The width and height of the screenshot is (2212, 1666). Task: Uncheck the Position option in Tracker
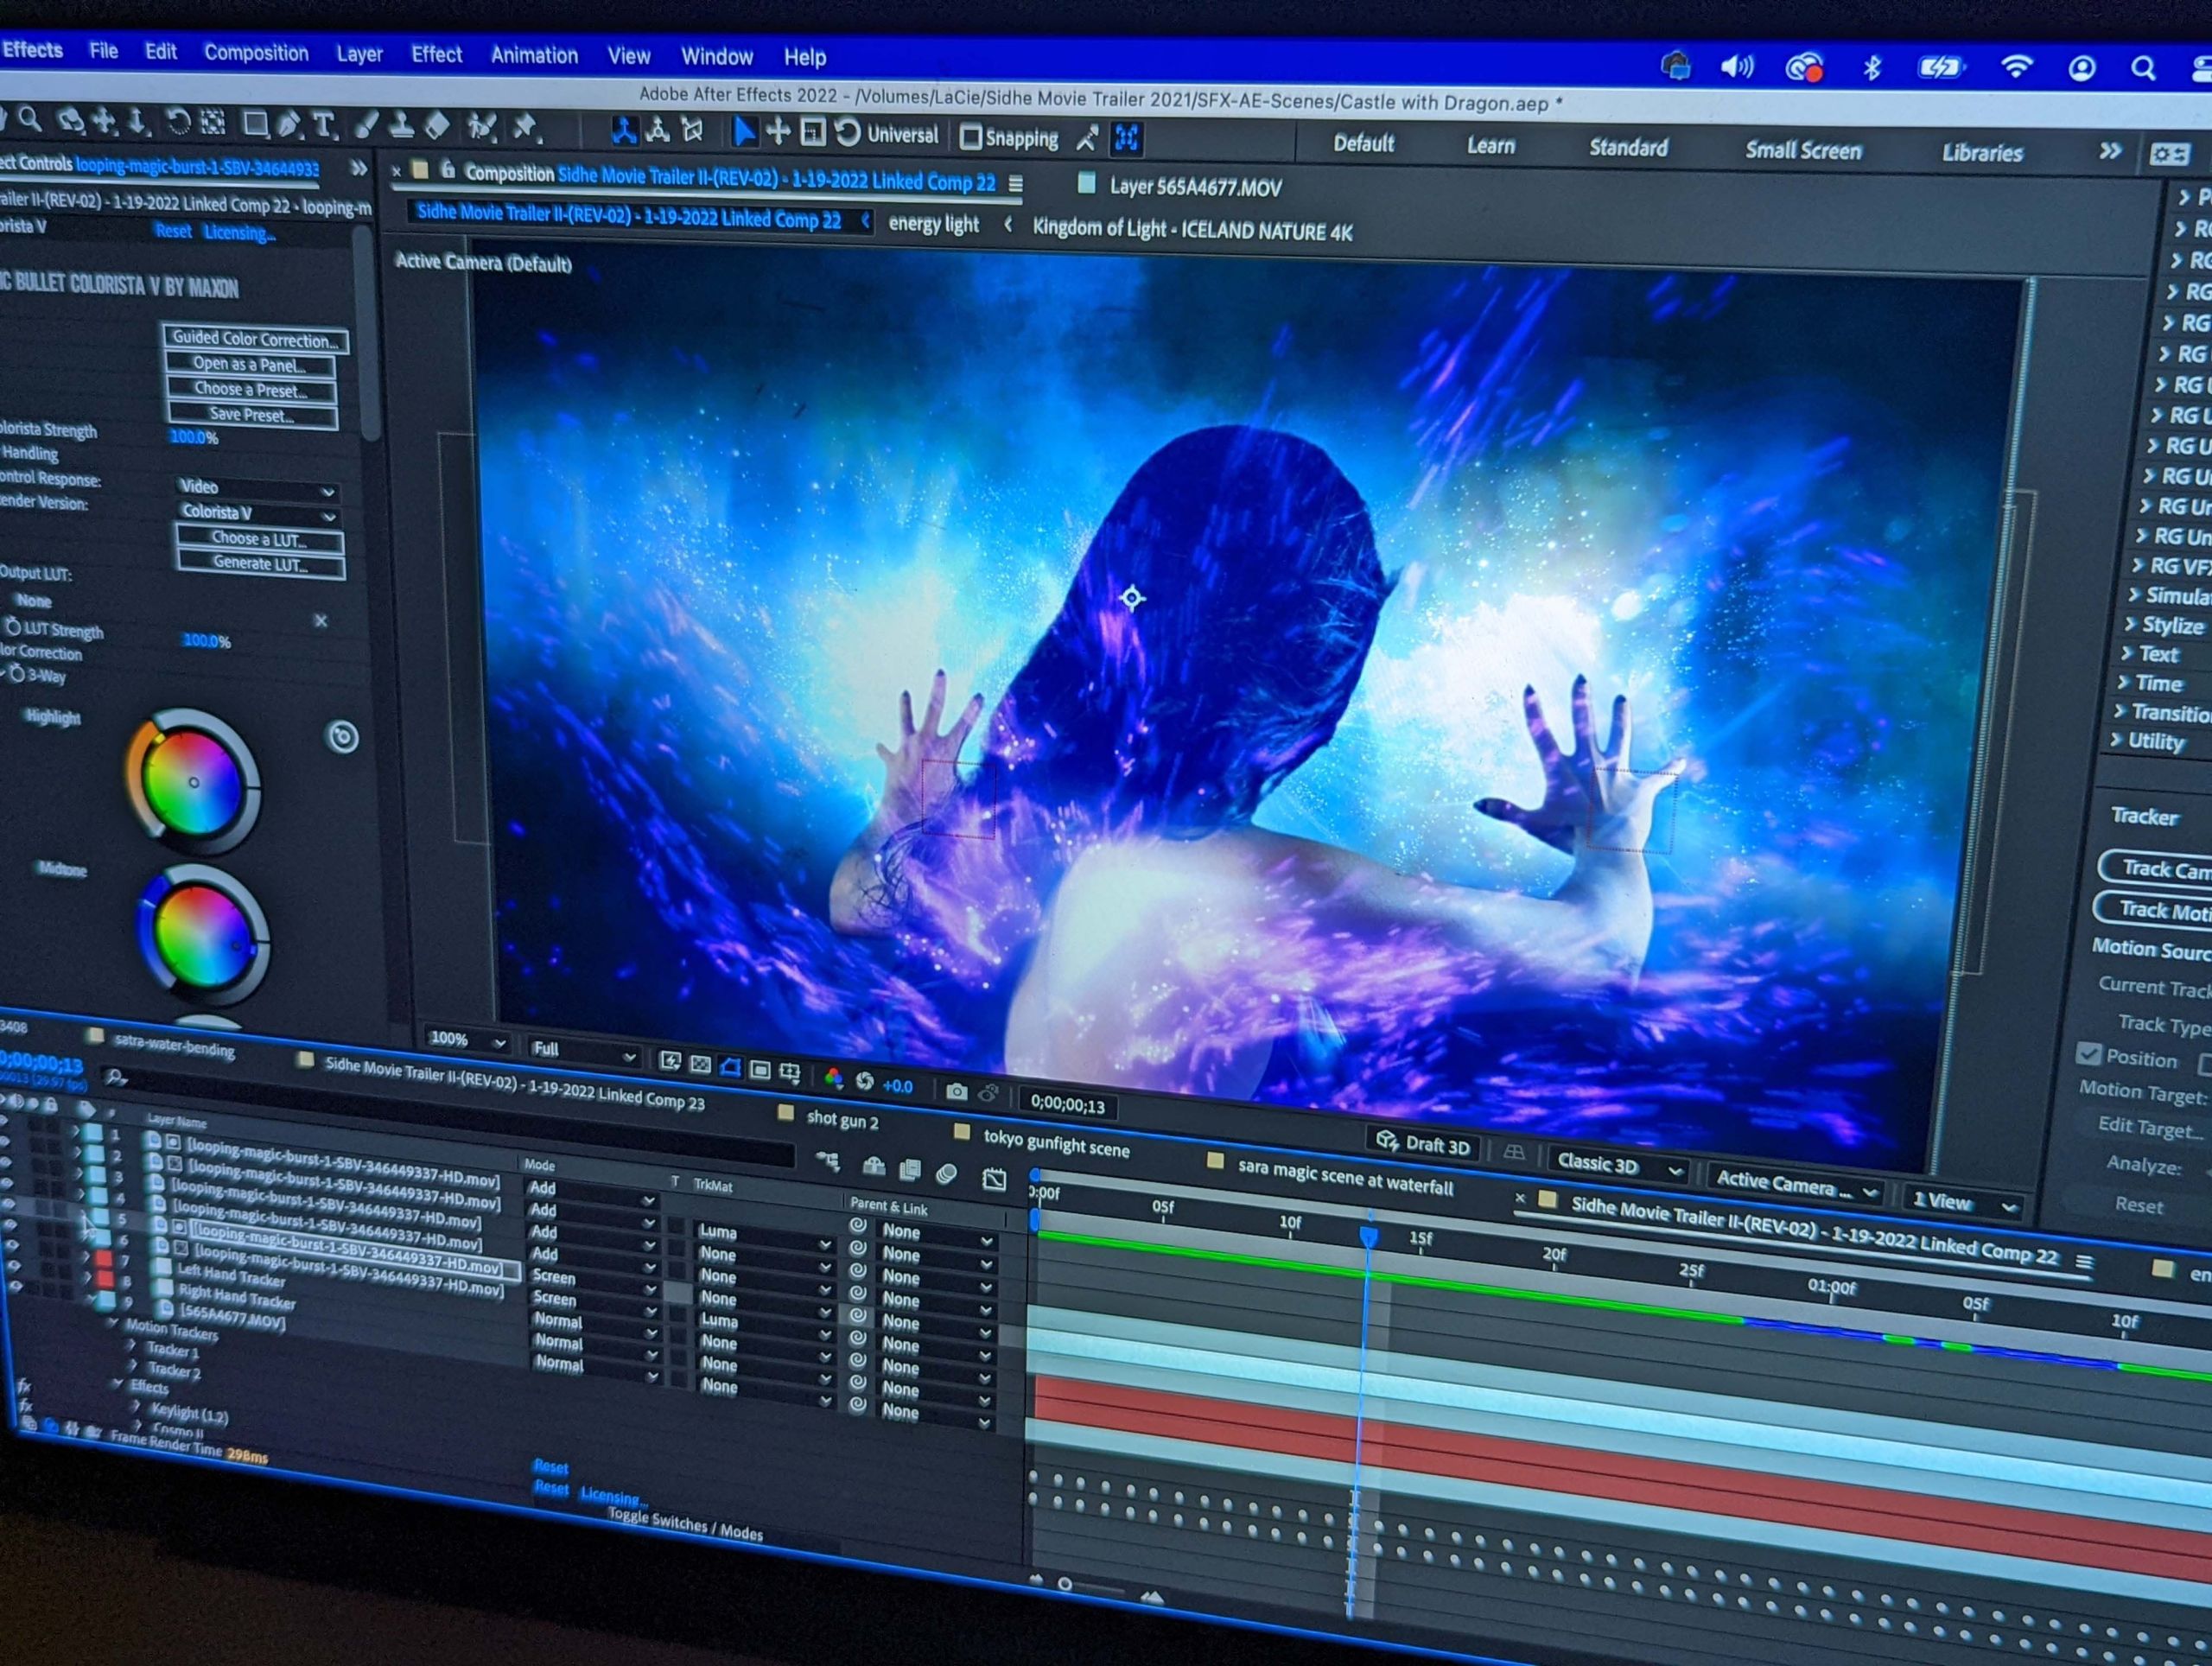[2088, 1053]
